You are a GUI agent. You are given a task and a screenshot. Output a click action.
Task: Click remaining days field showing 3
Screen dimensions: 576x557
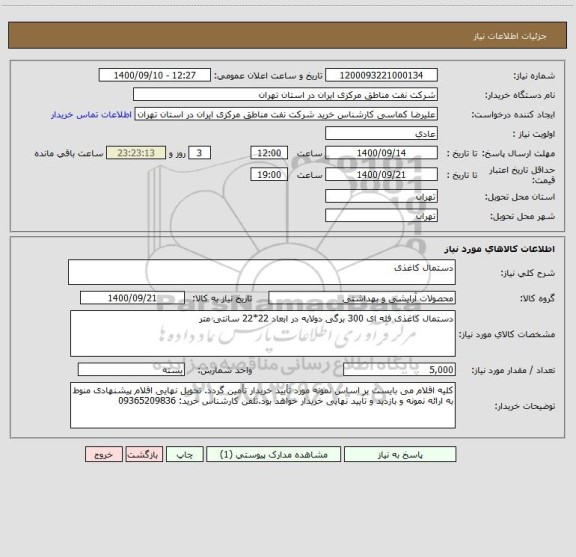tap(199, 153)
